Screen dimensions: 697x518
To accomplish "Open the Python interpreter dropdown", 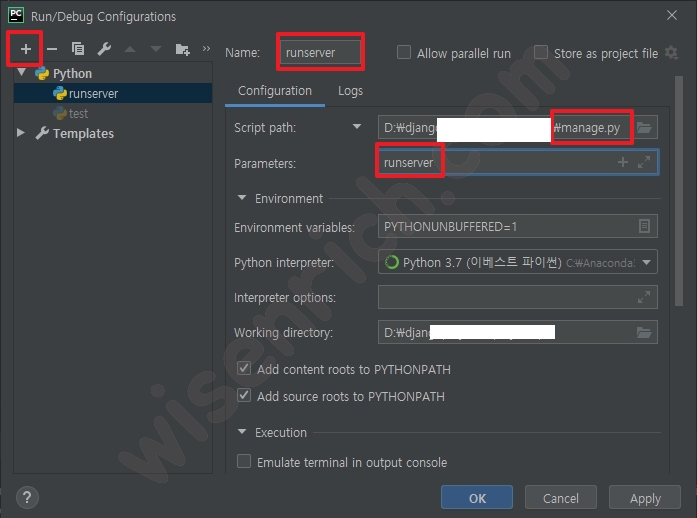I will (647, 262).
